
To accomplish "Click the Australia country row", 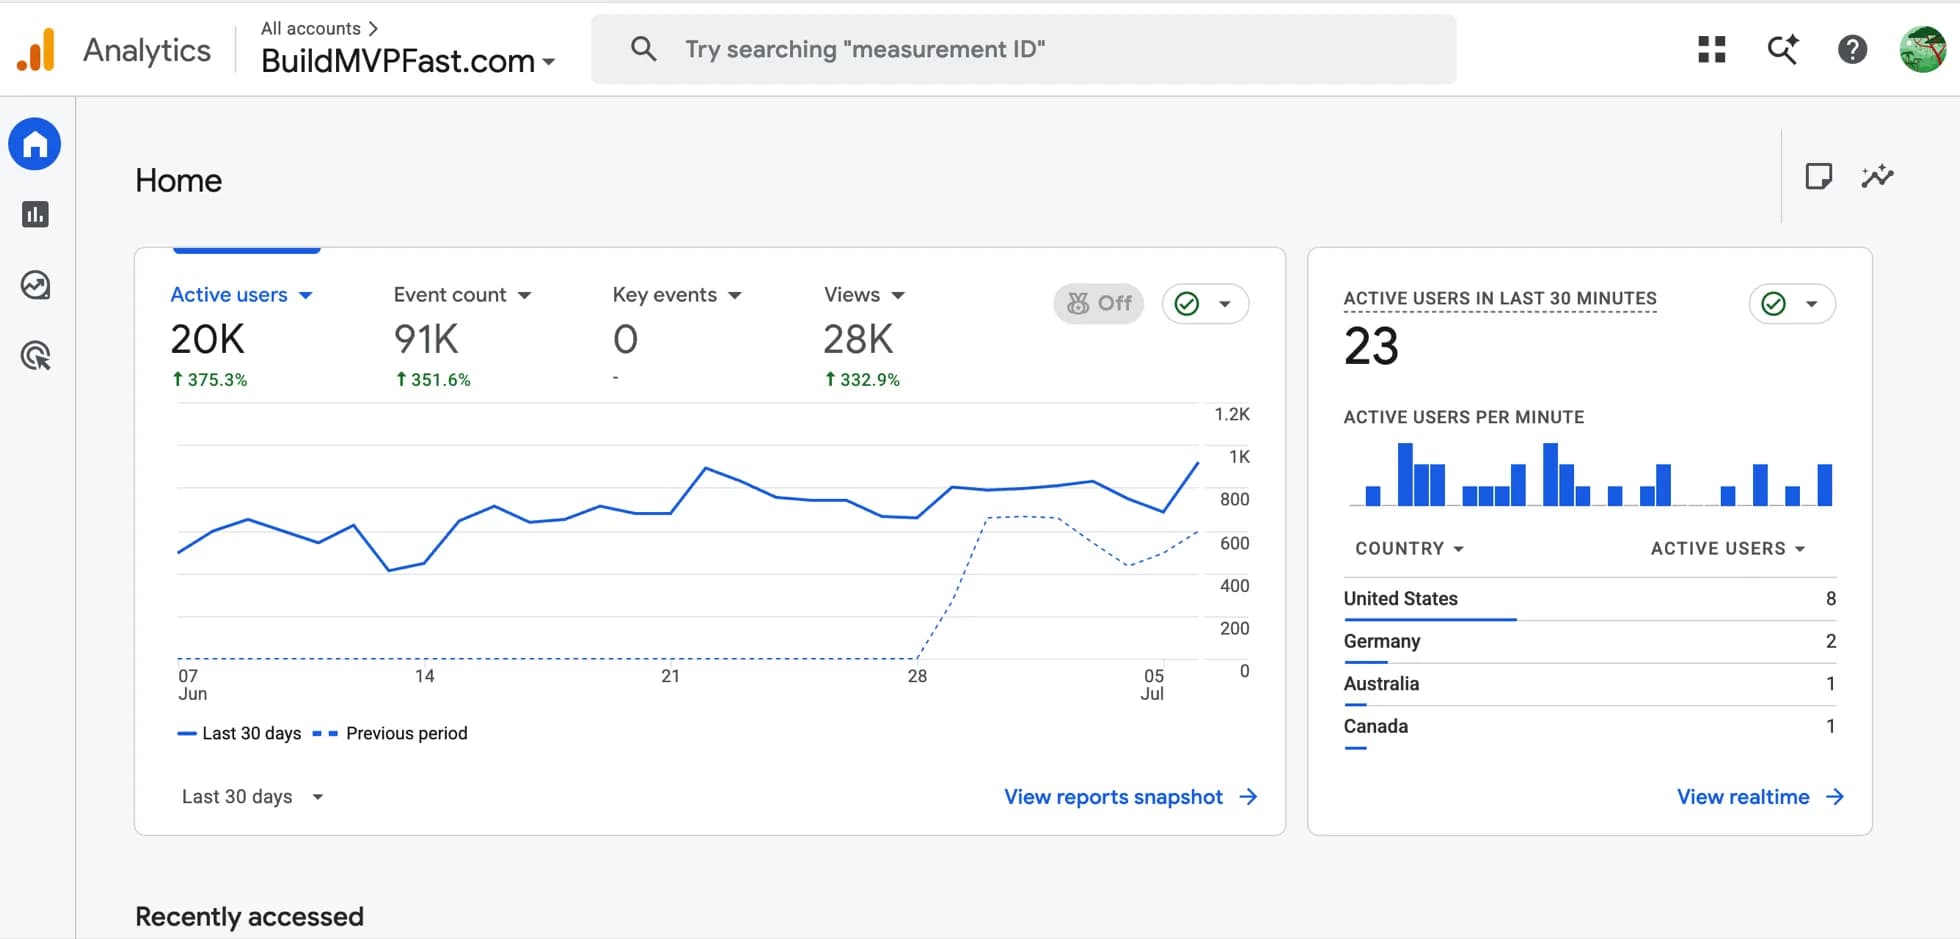I will pos(1590,684).
